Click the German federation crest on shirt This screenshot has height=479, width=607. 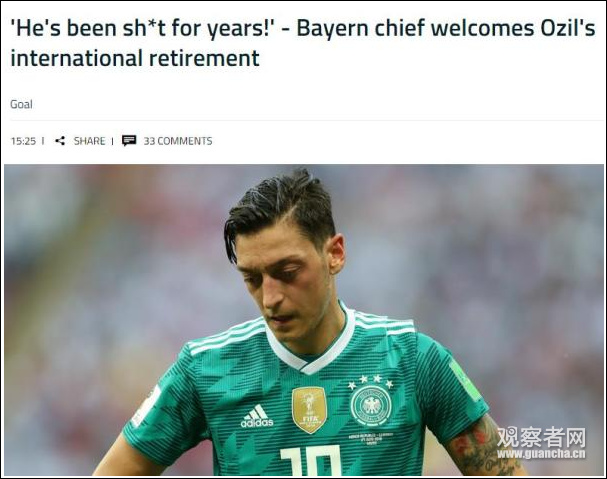371,405
